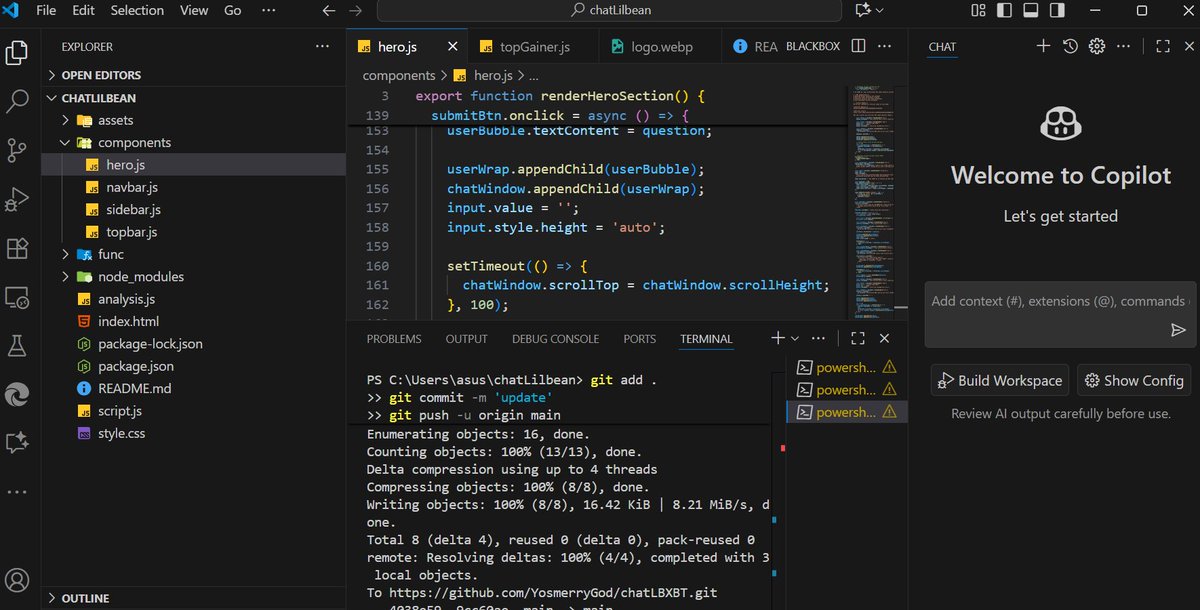The image size is (1200, 610).
Task: Split the editor to the right
Action: click(858, 46)
